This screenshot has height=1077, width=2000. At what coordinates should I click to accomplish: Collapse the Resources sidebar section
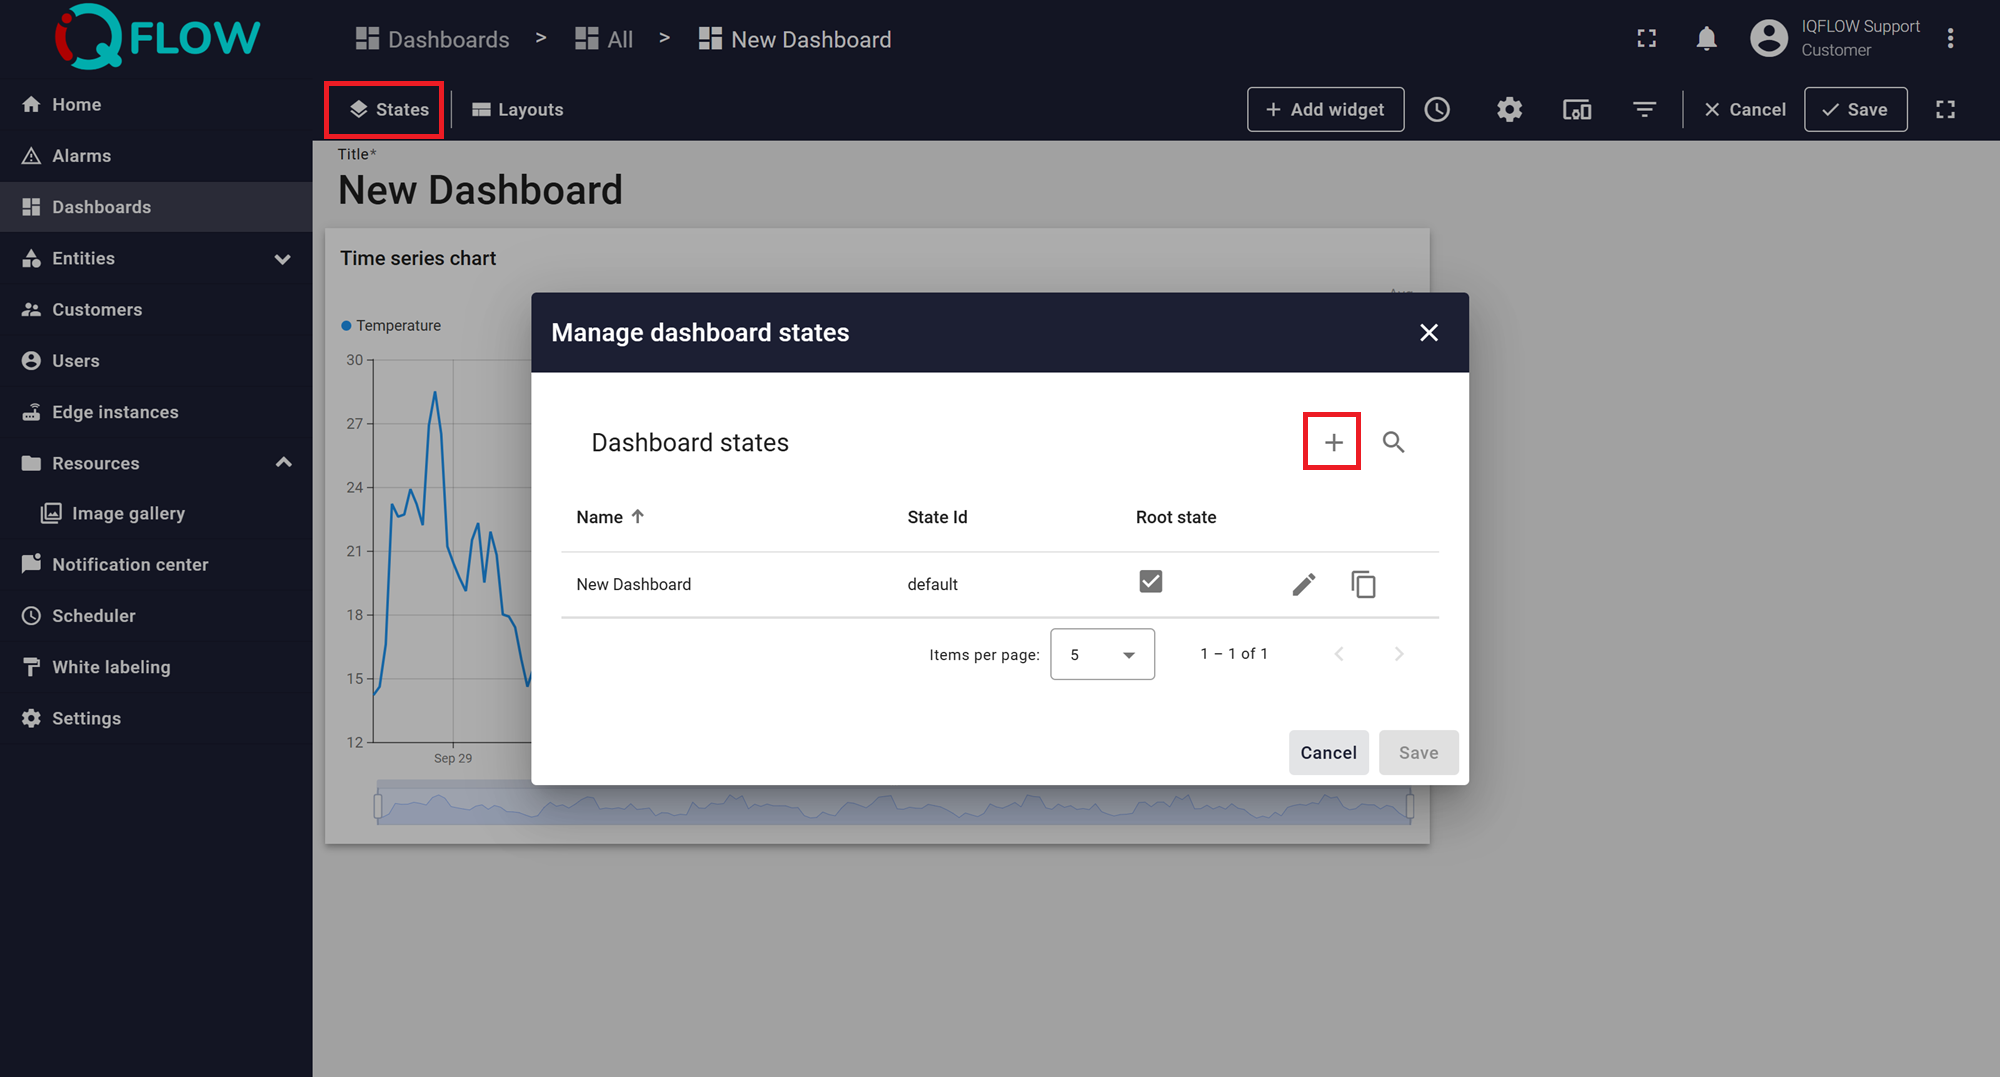(x=283, y=463)
